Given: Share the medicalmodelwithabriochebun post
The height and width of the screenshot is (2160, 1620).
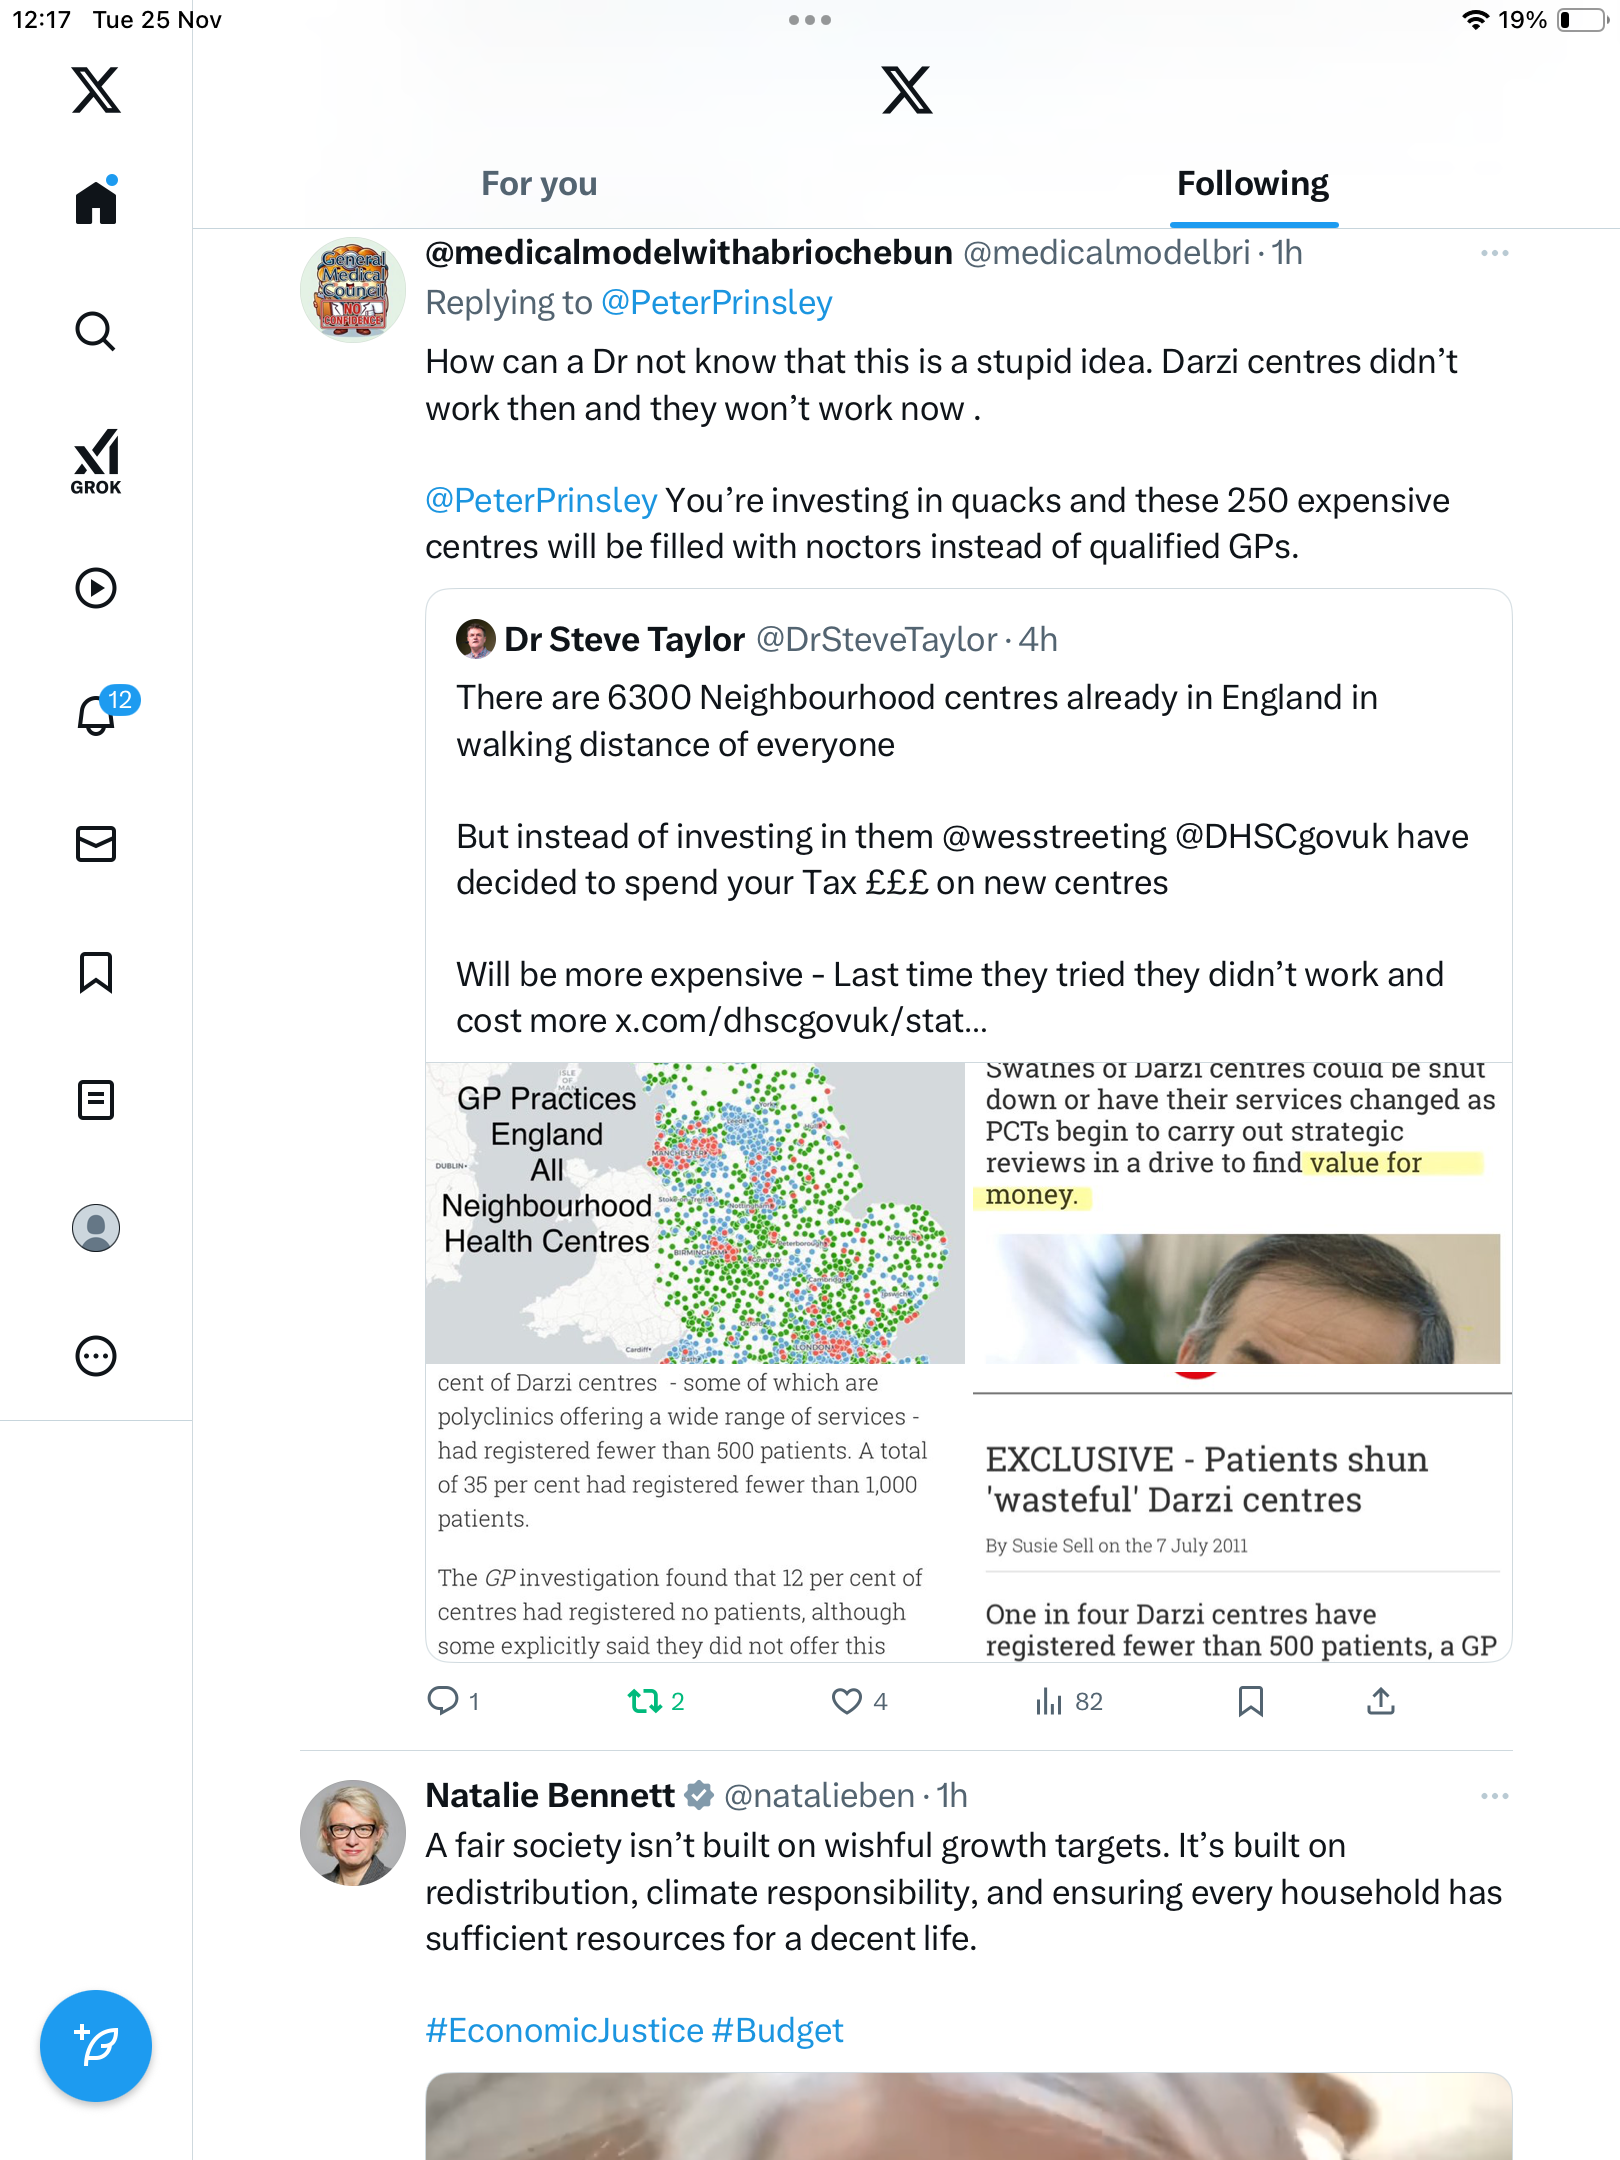Looking at the screenshot, I should click(1380, 1701).
